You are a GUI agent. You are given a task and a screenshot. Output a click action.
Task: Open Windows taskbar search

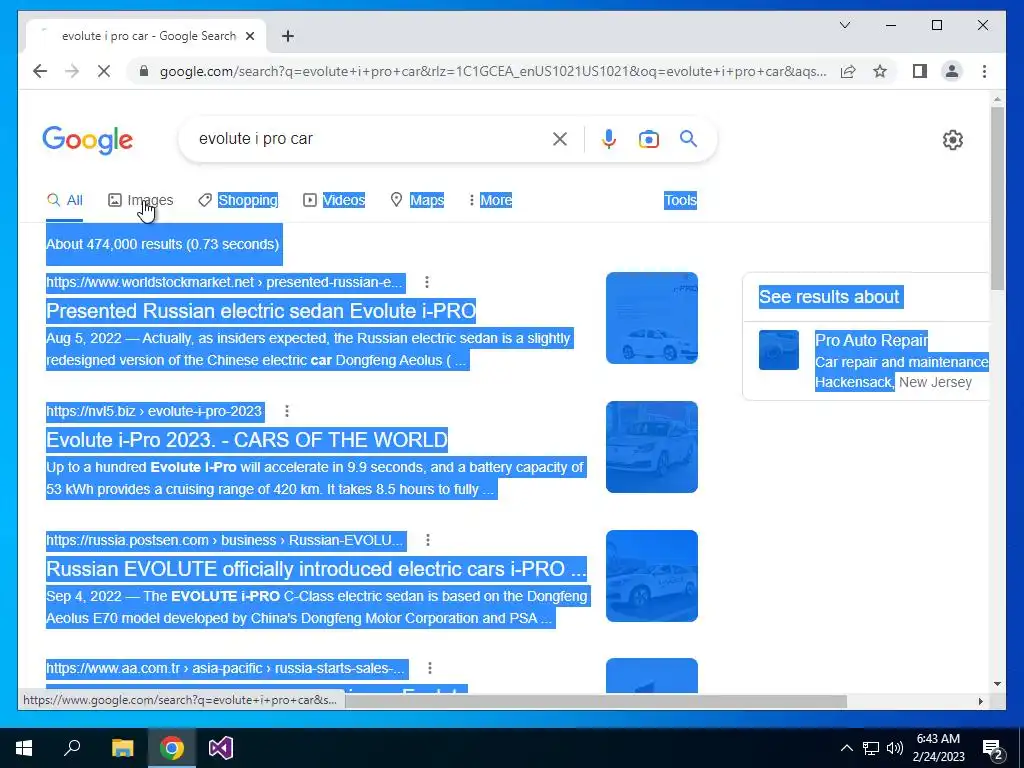click(x=72, y=748)
